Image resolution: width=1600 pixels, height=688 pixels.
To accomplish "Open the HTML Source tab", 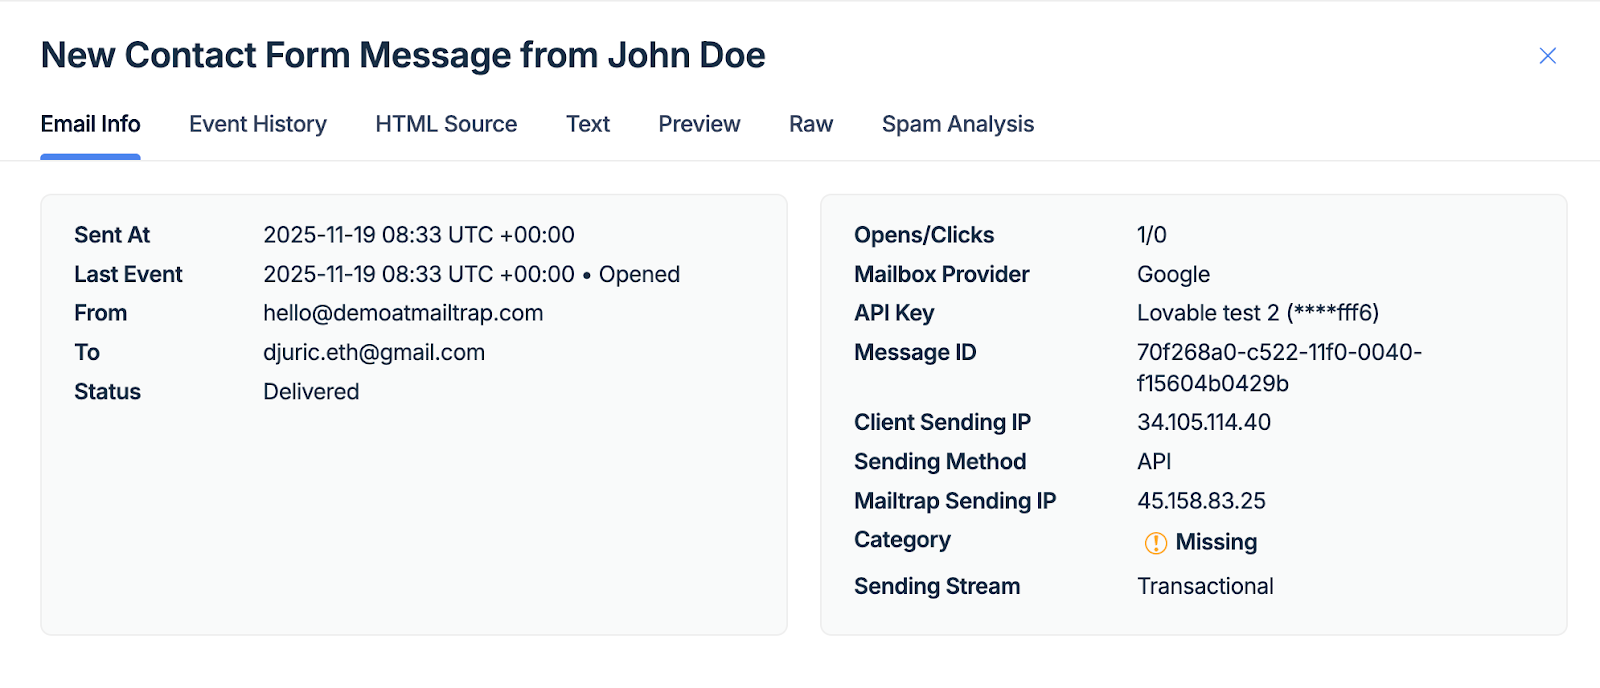I will pyautogui.click(x=446, y=124).
